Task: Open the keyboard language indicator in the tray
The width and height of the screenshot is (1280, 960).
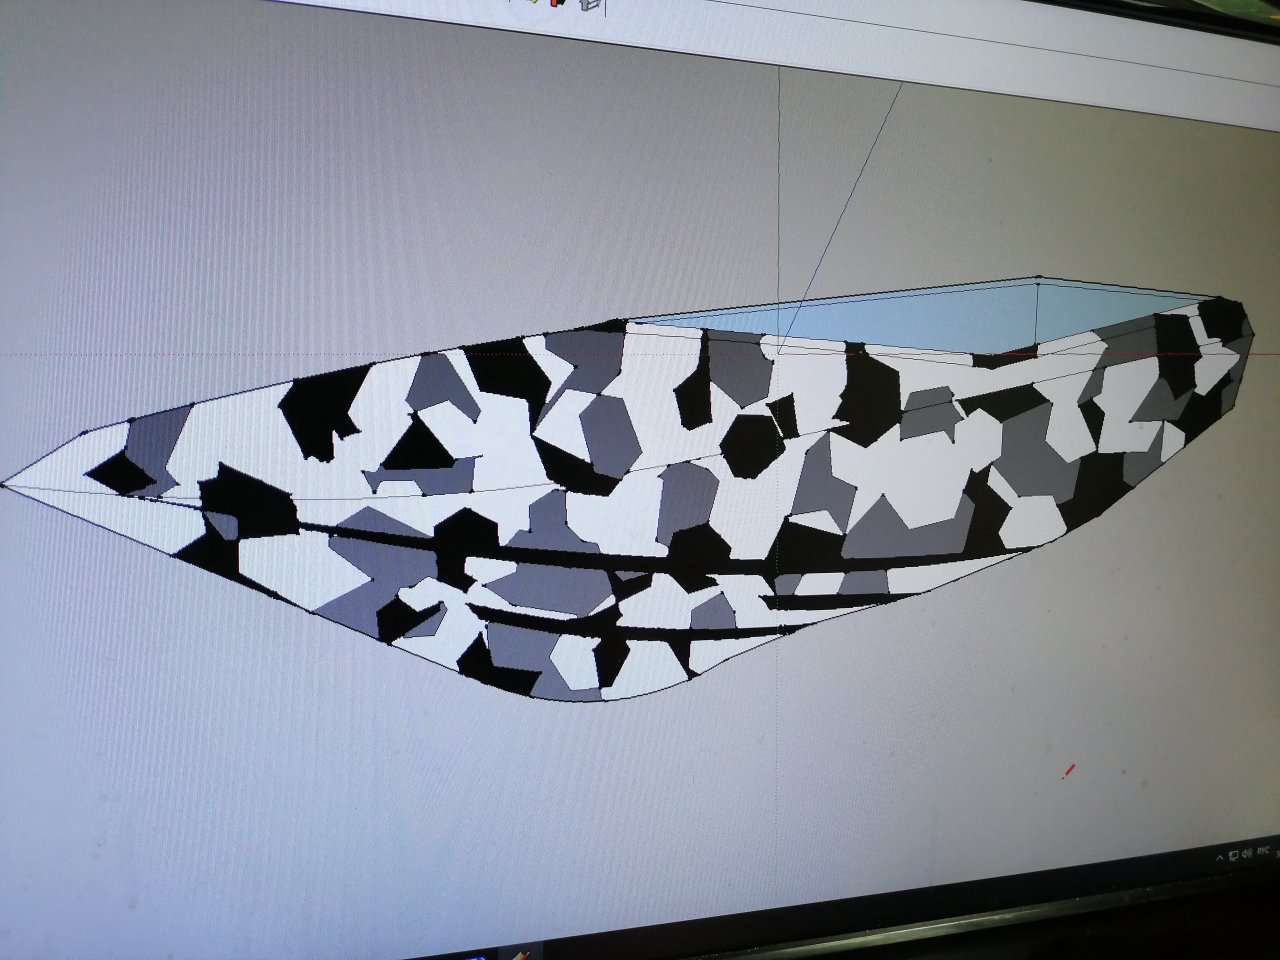Action: coord(1264,851)
